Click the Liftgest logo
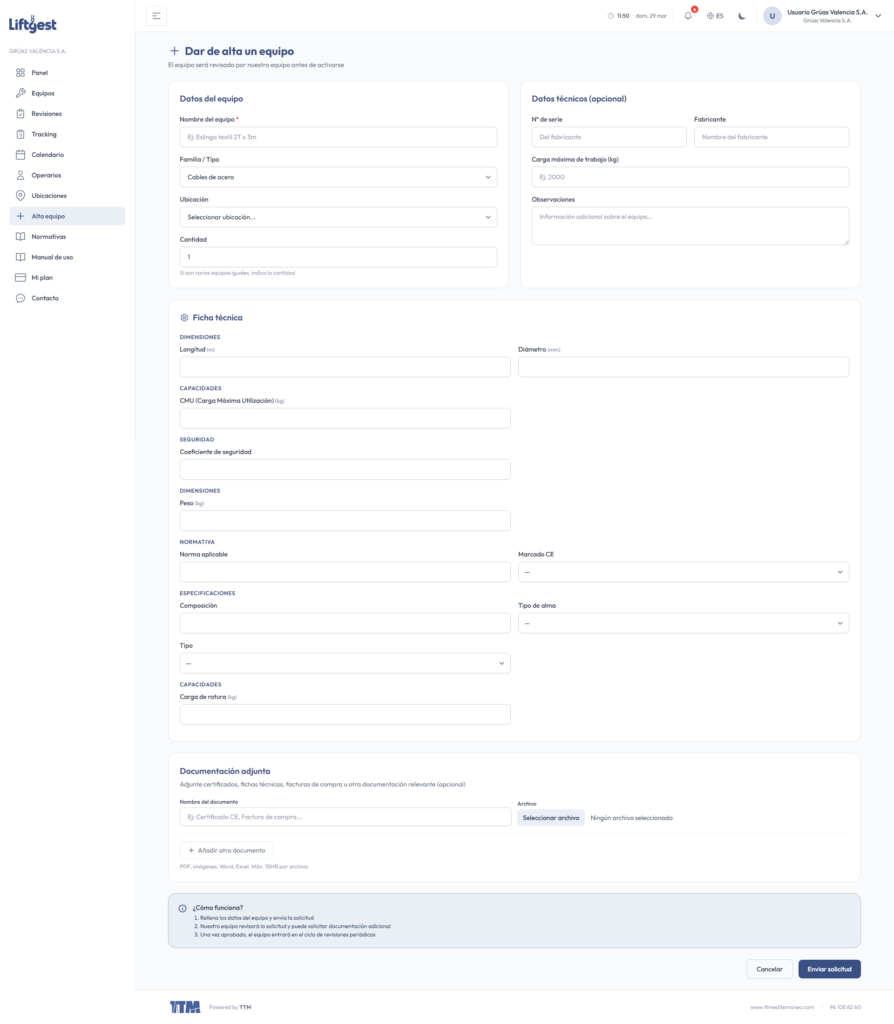The width and height of the screenshot is (894, 1024). [33, 23]
